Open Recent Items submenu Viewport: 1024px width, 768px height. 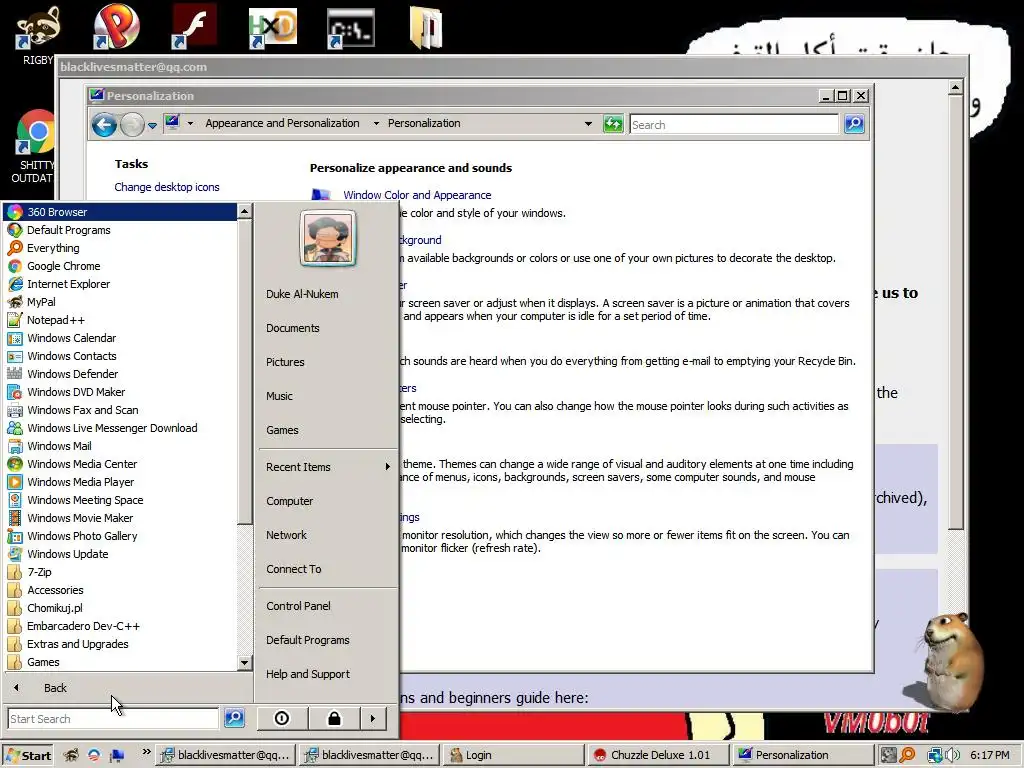tap(328, 467)
